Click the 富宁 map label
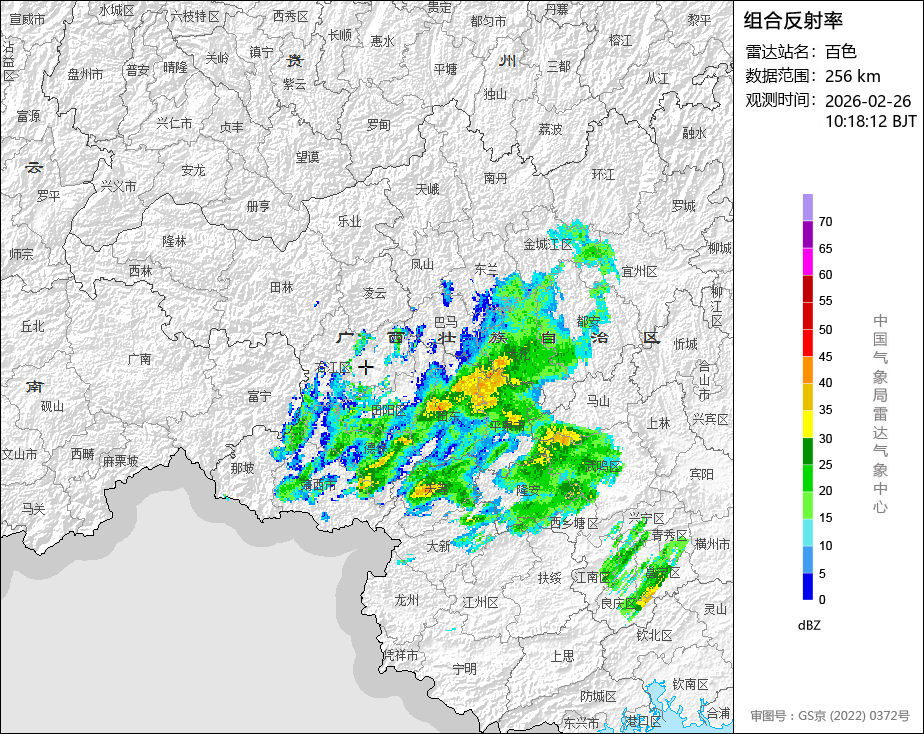Image resolution: width=924 pixels, height=734 pixels. pos(259,396)
